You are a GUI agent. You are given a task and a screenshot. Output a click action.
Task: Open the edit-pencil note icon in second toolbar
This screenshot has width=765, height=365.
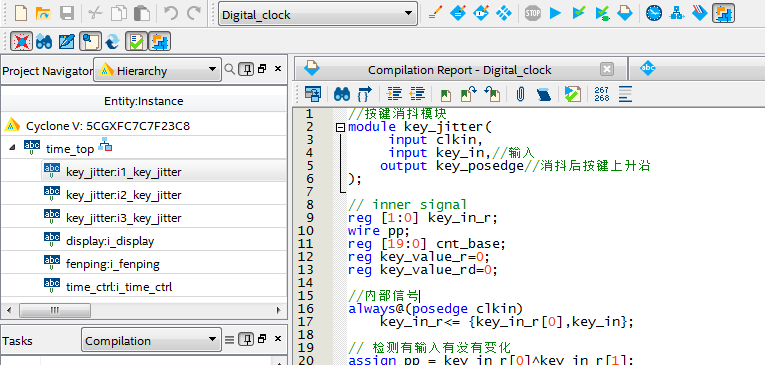67,41
